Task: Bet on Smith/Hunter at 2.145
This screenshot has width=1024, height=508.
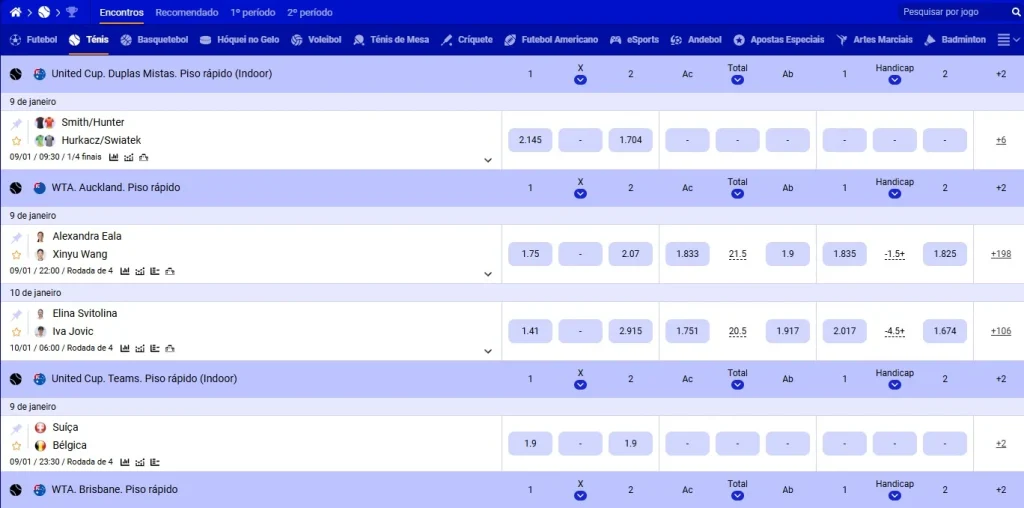Action: pyautogui.click(x=530, y=140)
